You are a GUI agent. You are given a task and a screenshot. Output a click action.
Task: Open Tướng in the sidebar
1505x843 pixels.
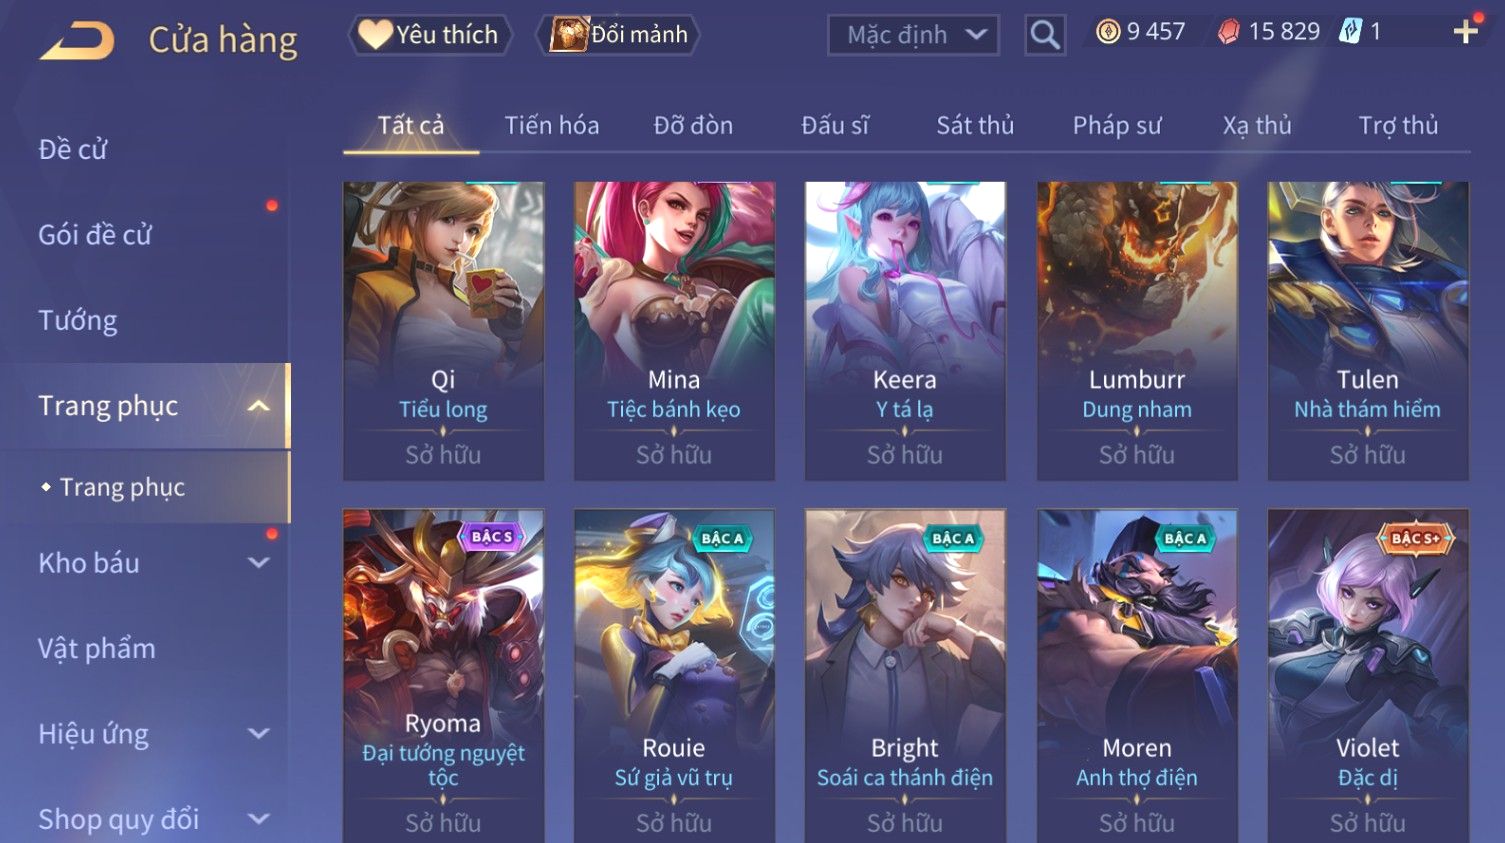tap(78, 320)
